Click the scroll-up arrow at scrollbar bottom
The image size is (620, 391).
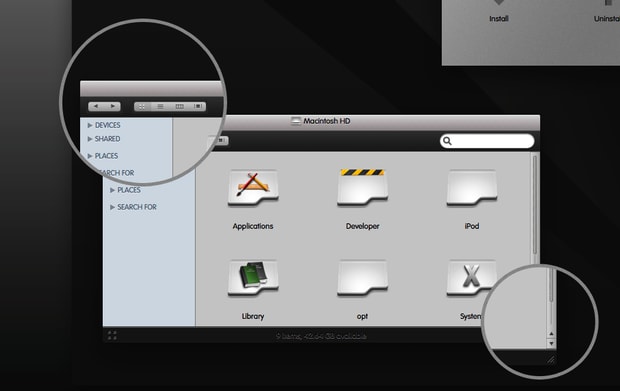point(551,334)
